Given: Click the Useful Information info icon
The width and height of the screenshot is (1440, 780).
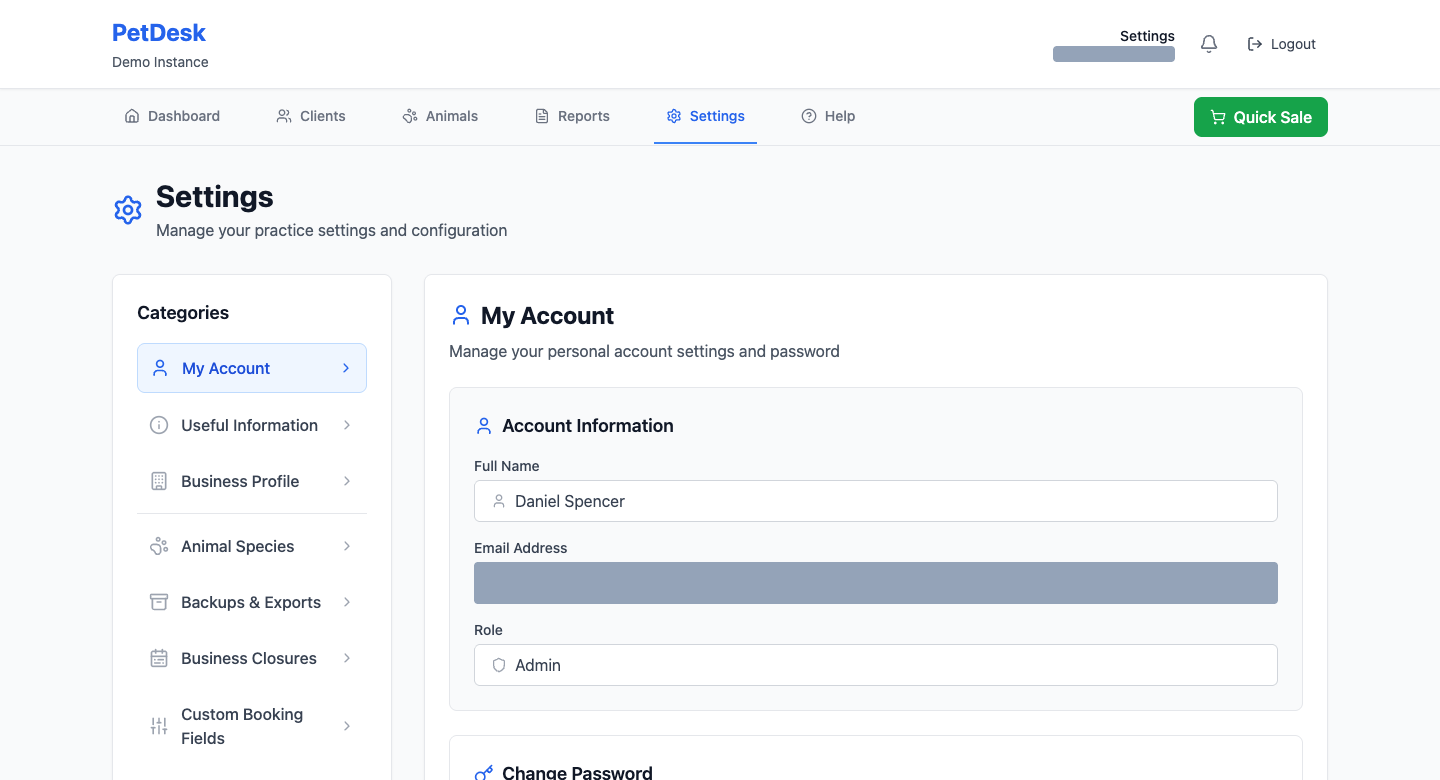Looking at the screenshot, I should (x=159, y=425).
